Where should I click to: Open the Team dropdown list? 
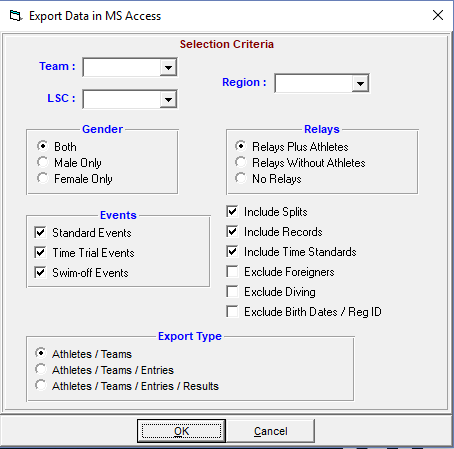(x=168, y=67)
